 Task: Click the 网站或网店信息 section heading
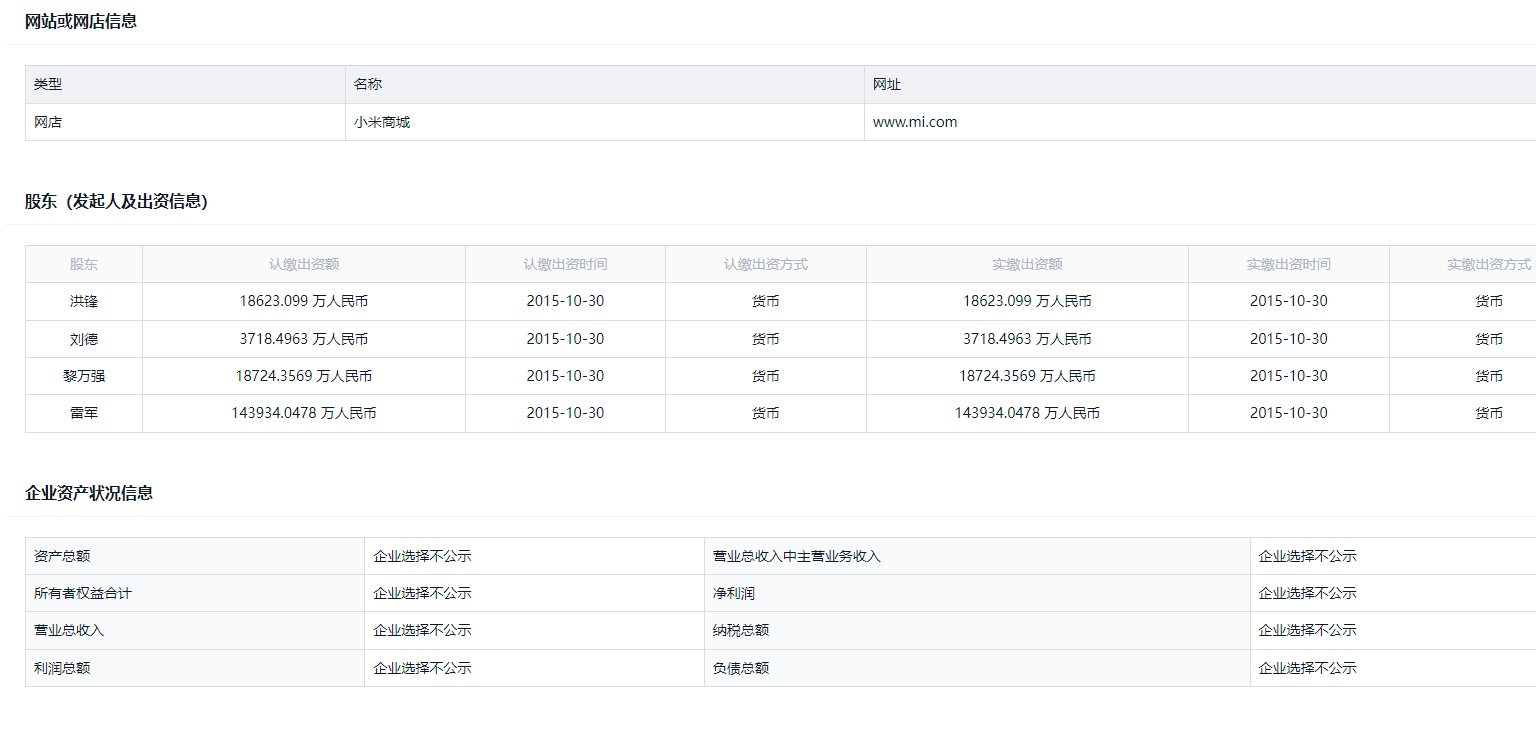pyautogui.click(x=81, y=21)
